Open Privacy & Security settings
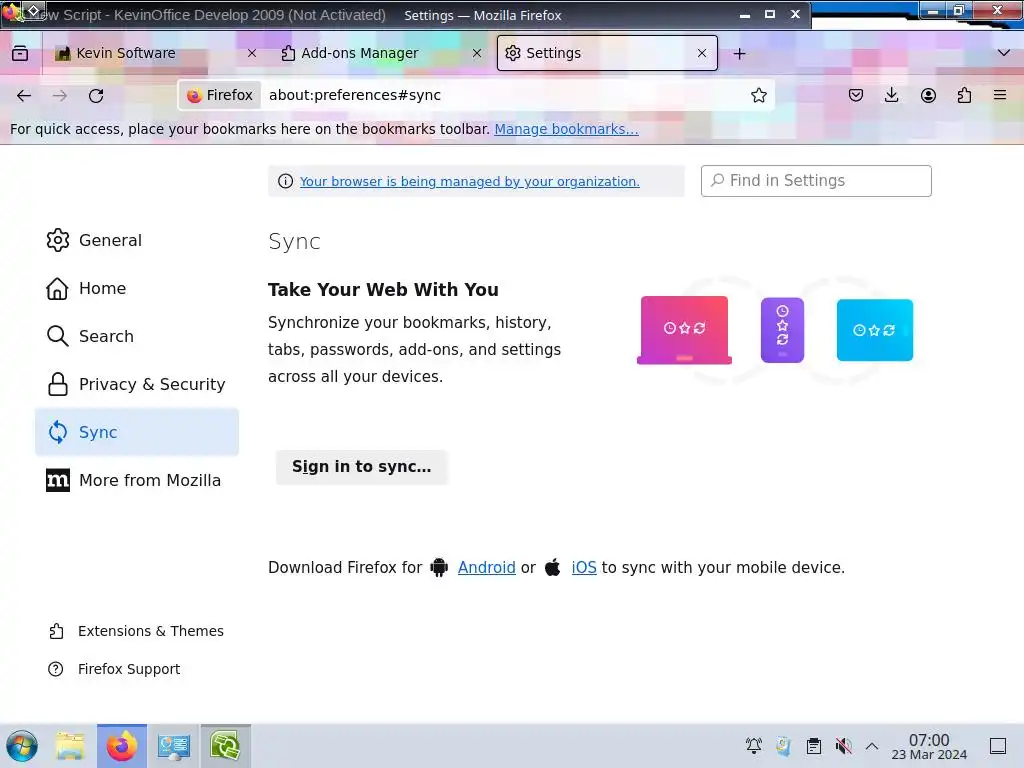This screenshot has height=768, width=1024. (x=136, y=384)
